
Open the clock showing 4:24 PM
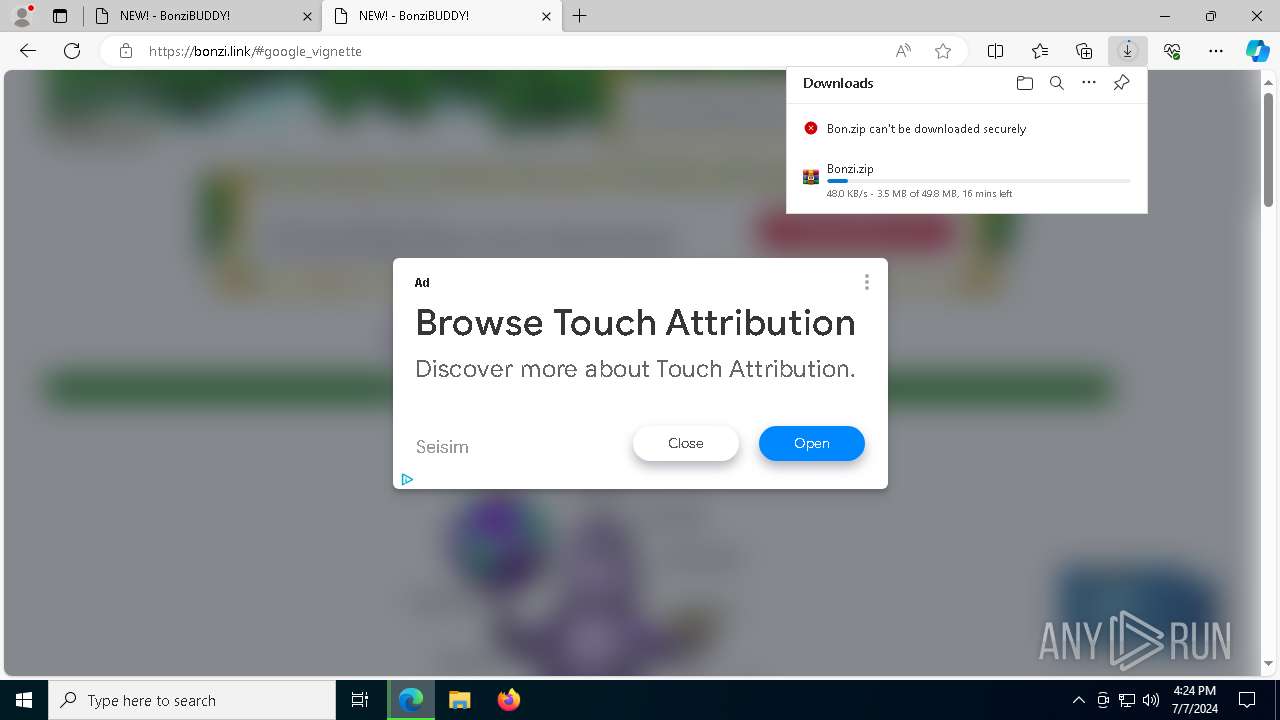tap(1194, 700)
